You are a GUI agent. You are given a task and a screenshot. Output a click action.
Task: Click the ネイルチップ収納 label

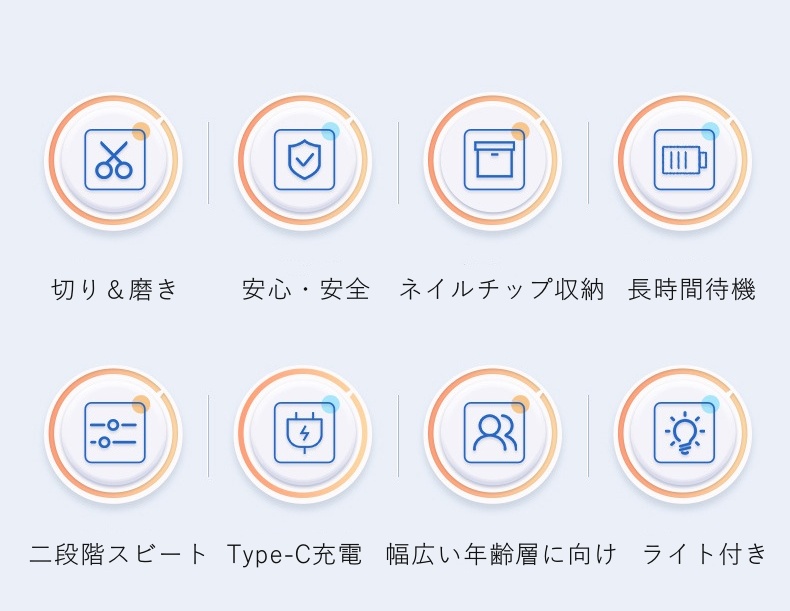point(502,290)
